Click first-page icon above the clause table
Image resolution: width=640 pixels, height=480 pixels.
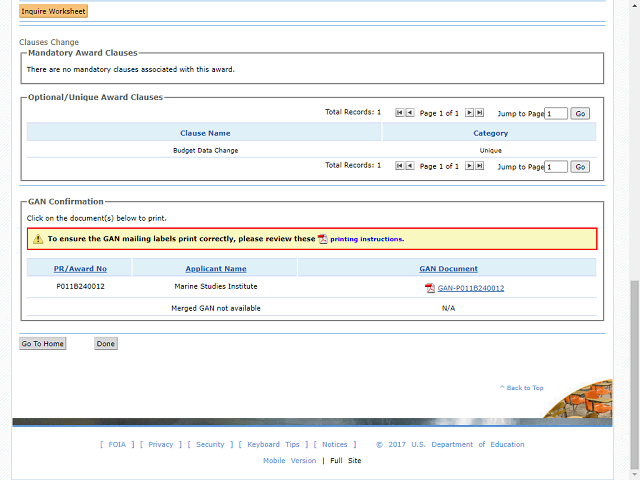pyautogui.click(x=400, y=113)
